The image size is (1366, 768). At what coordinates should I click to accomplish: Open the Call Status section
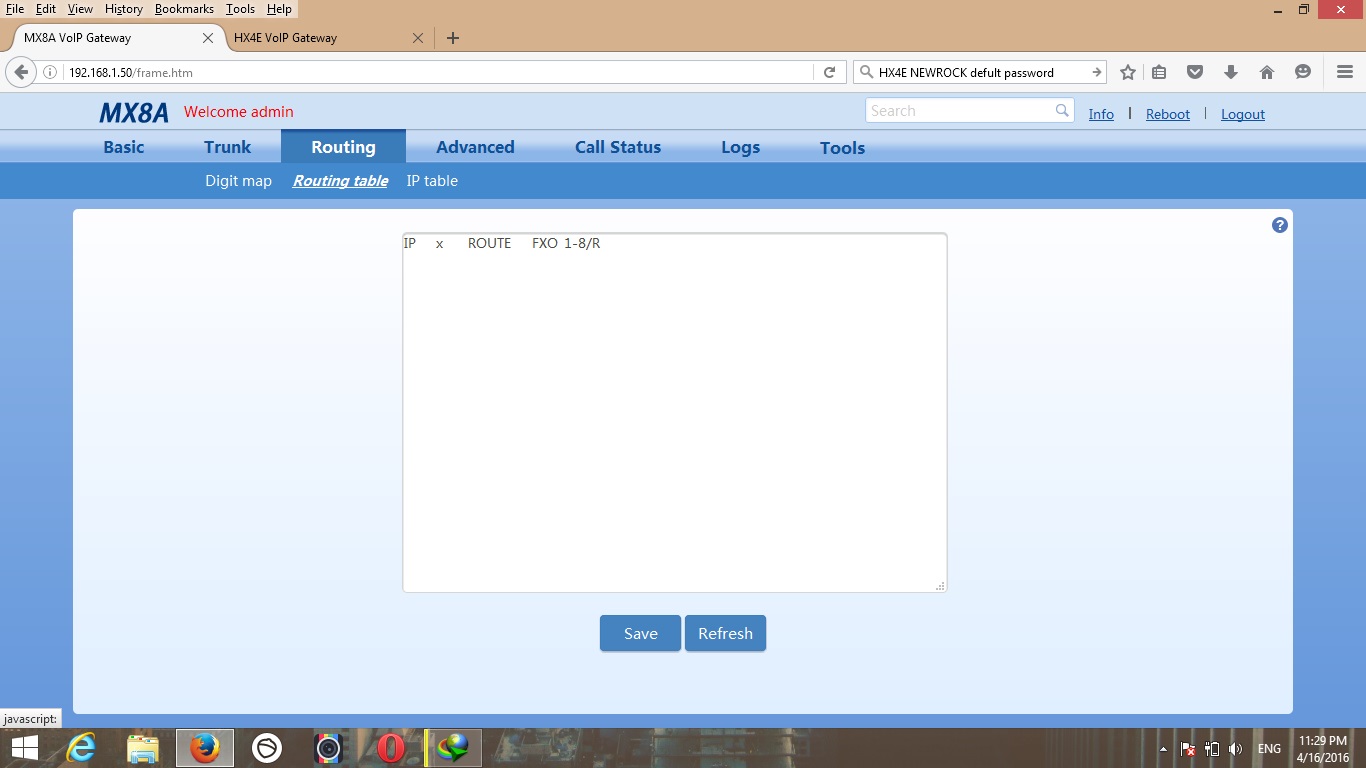(617, 147)
